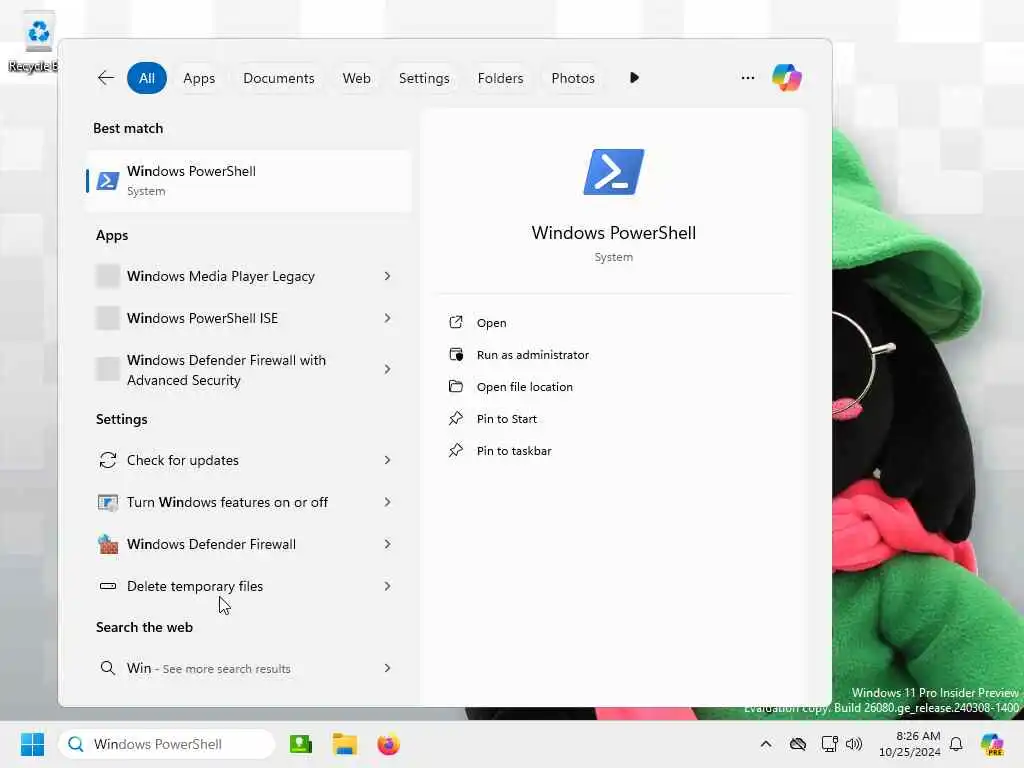Choose Run as administrator

coord(533,355)
